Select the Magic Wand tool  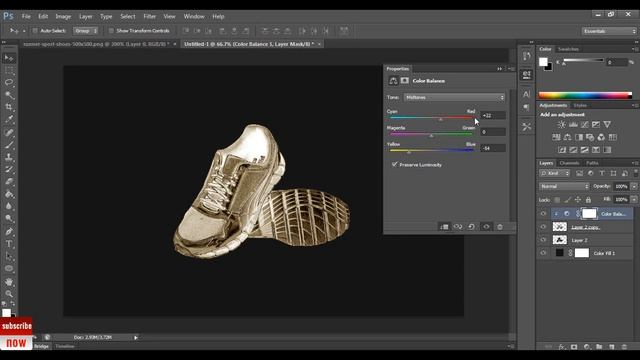point(9,95)
